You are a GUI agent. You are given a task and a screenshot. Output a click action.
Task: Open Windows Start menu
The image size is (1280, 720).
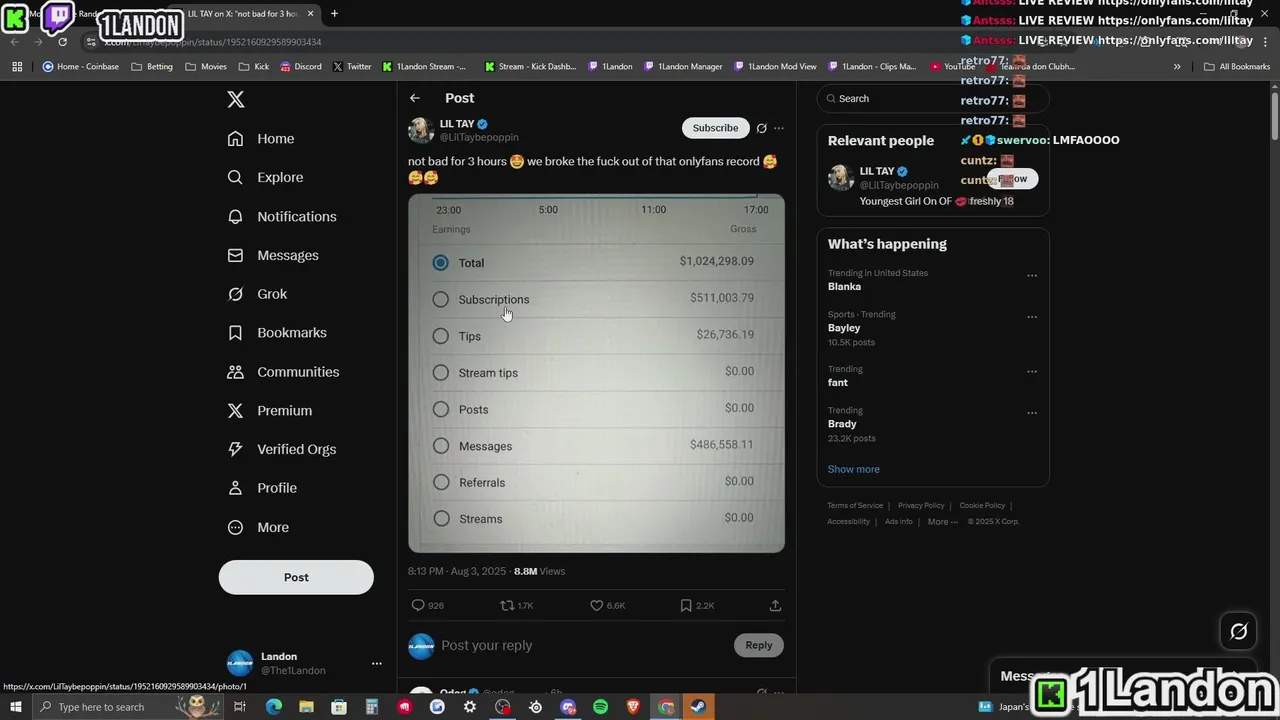tap(16, 707)
